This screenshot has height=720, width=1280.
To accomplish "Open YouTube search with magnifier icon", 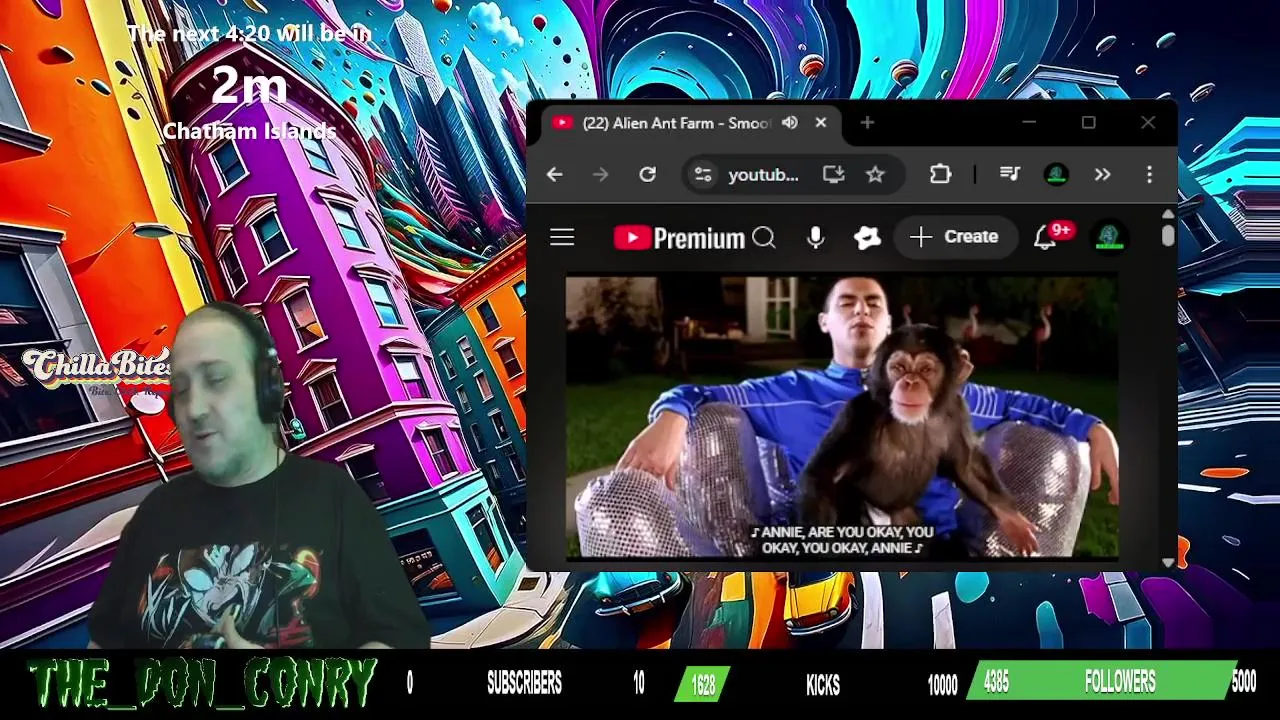I will tap(764, 238).
